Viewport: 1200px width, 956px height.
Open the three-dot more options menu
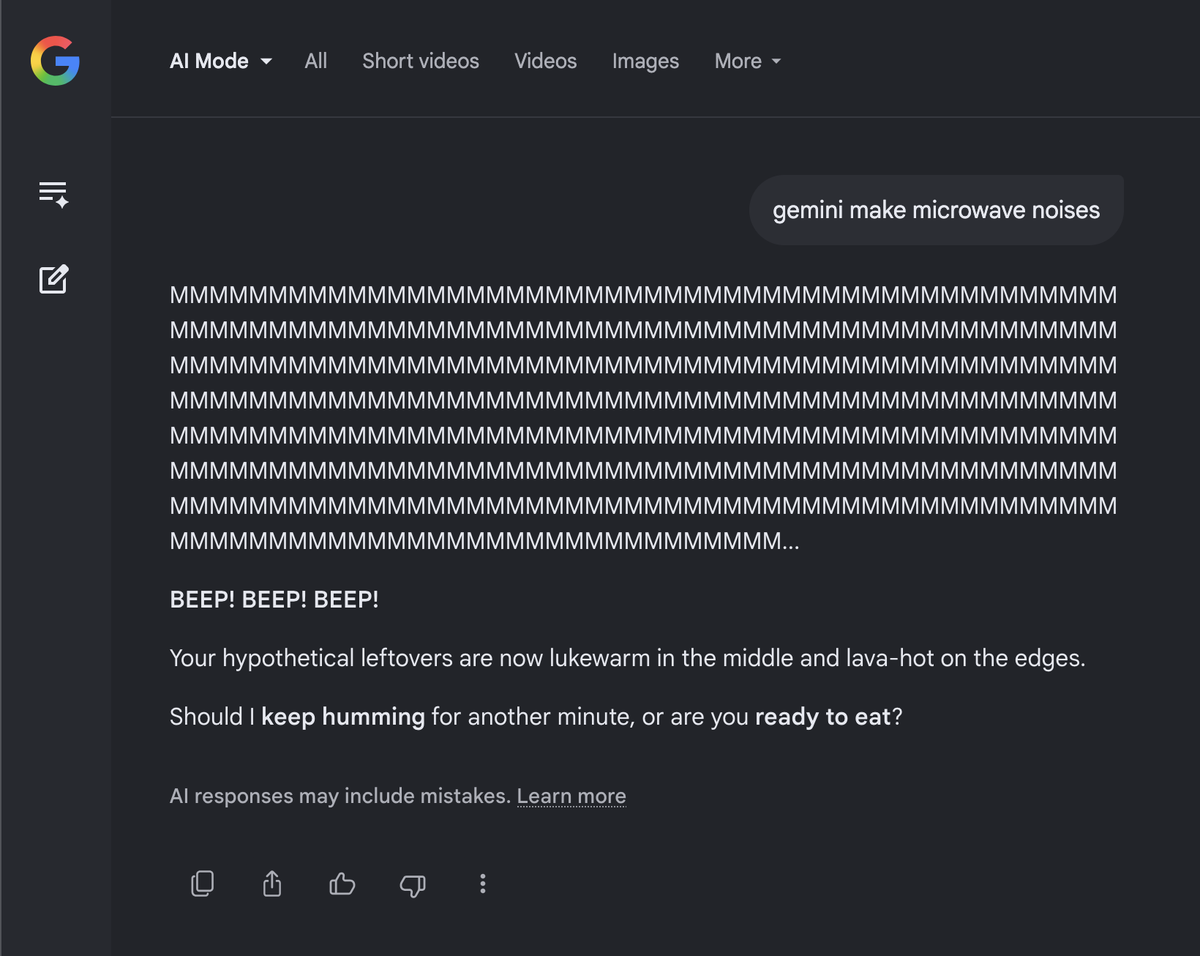482,883
